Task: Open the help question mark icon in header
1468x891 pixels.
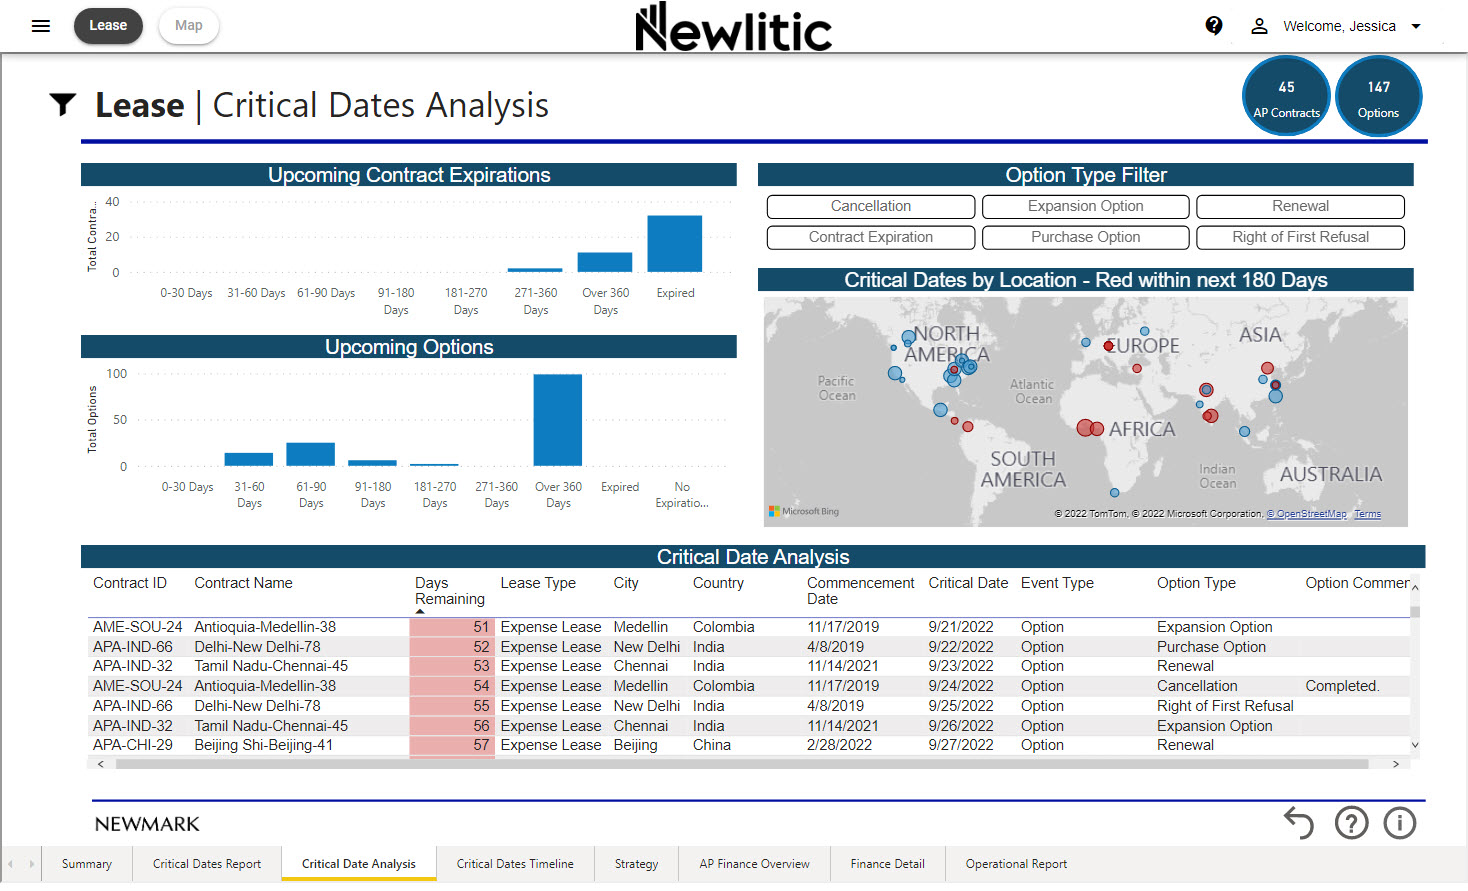Action: point(1214,26)
